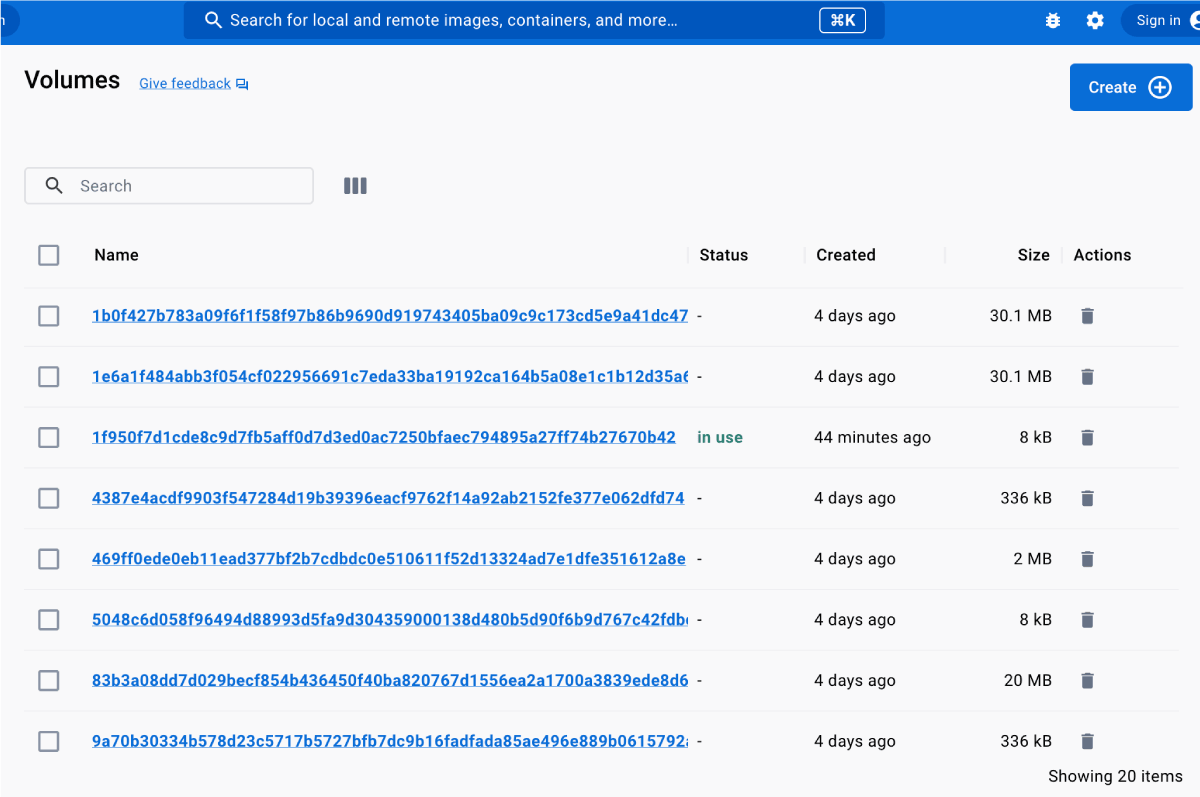The image size is (1200, 797).
Task: Delete the in-use 1f950f7d volume
Action: [1088, 438]
